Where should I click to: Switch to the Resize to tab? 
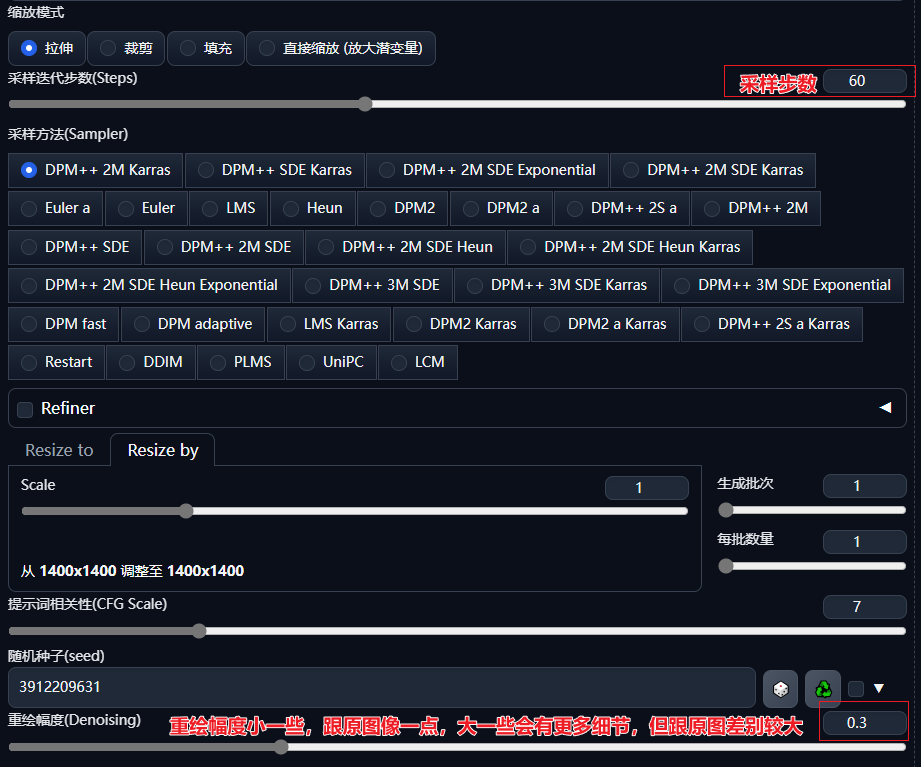click(x=59, y=450)
